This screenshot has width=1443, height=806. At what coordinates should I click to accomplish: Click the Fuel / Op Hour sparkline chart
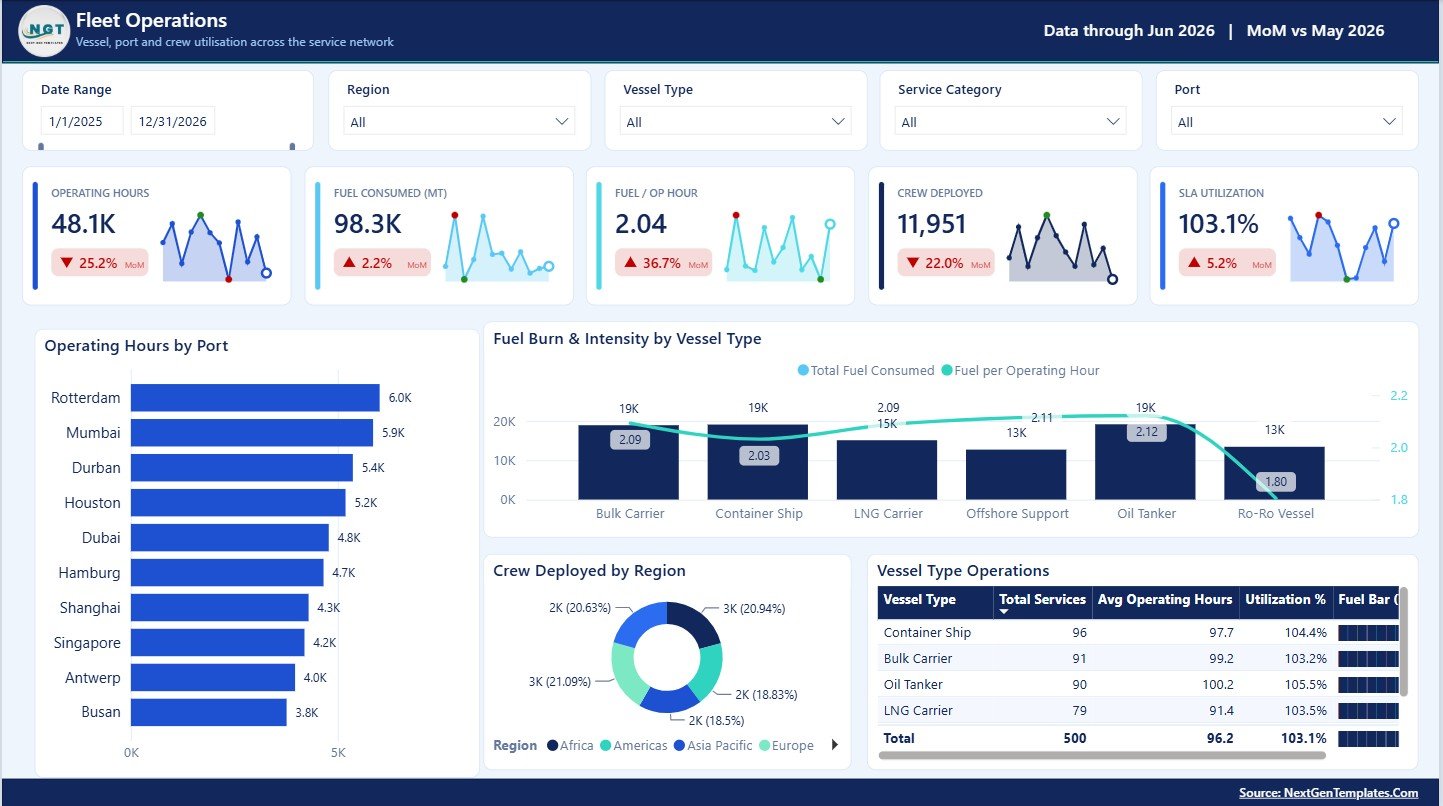pyautogui.click(x=780, y=247)
